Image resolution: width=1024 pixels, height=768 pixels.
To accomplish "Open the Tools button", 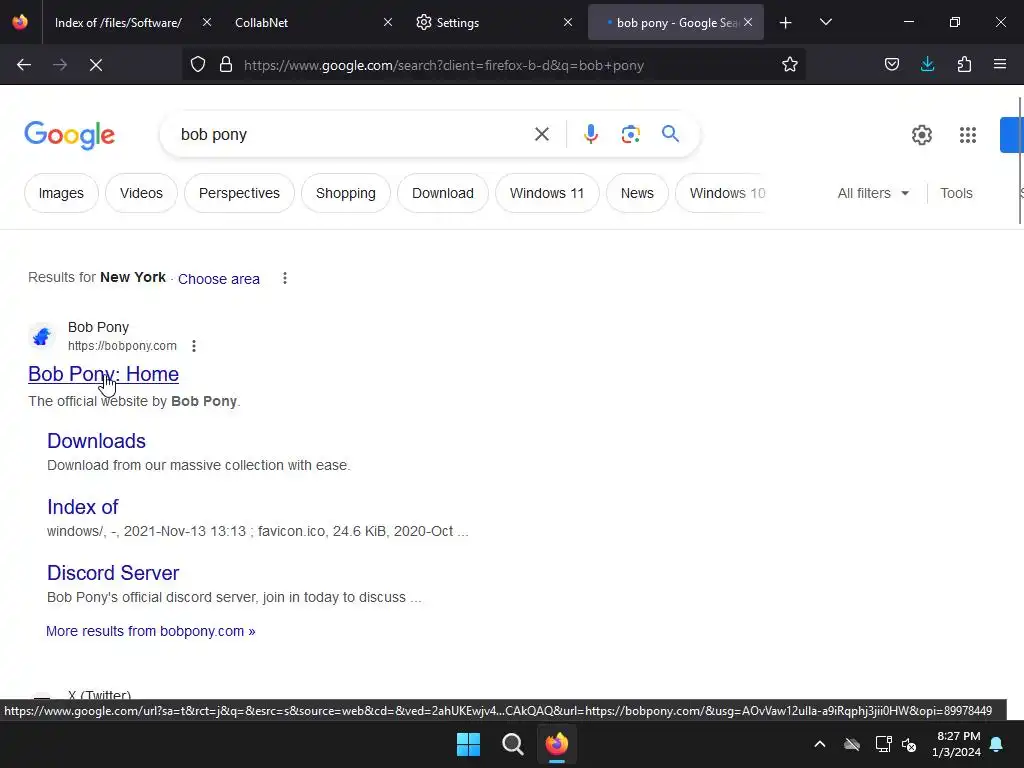I will 956,193.
